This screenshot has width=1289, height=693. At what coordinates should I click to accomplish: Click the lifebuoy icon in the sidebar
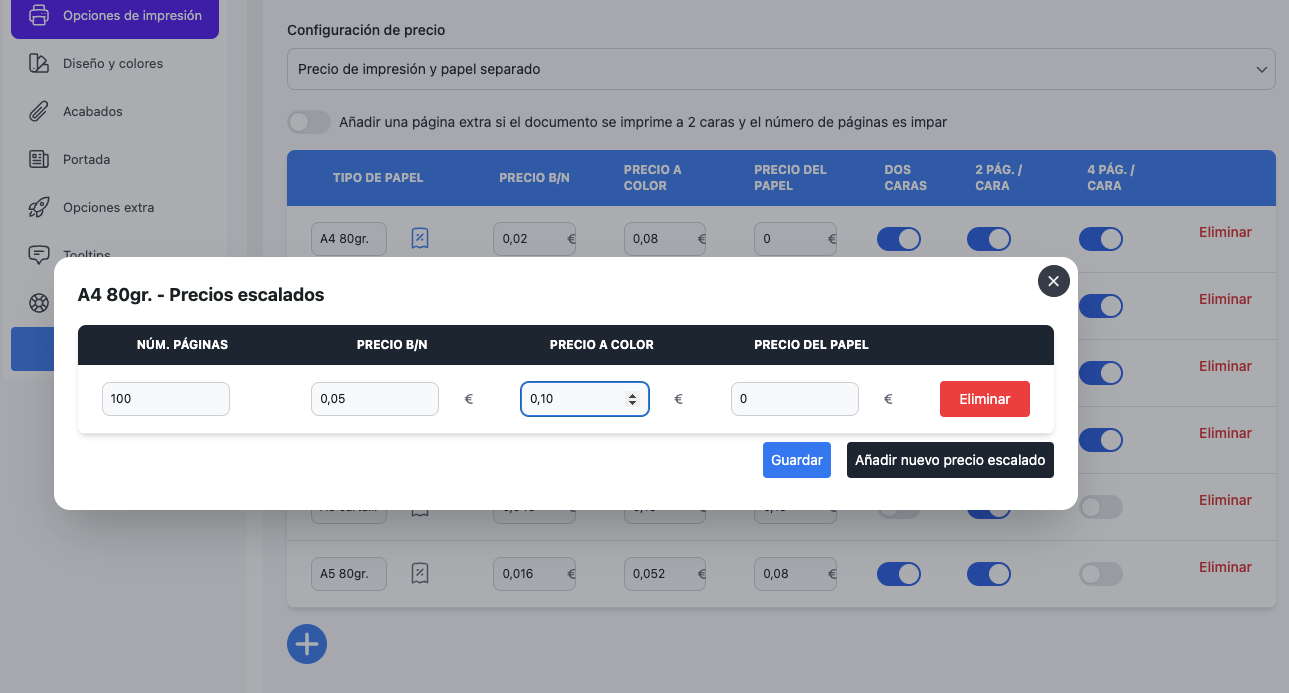39,303
